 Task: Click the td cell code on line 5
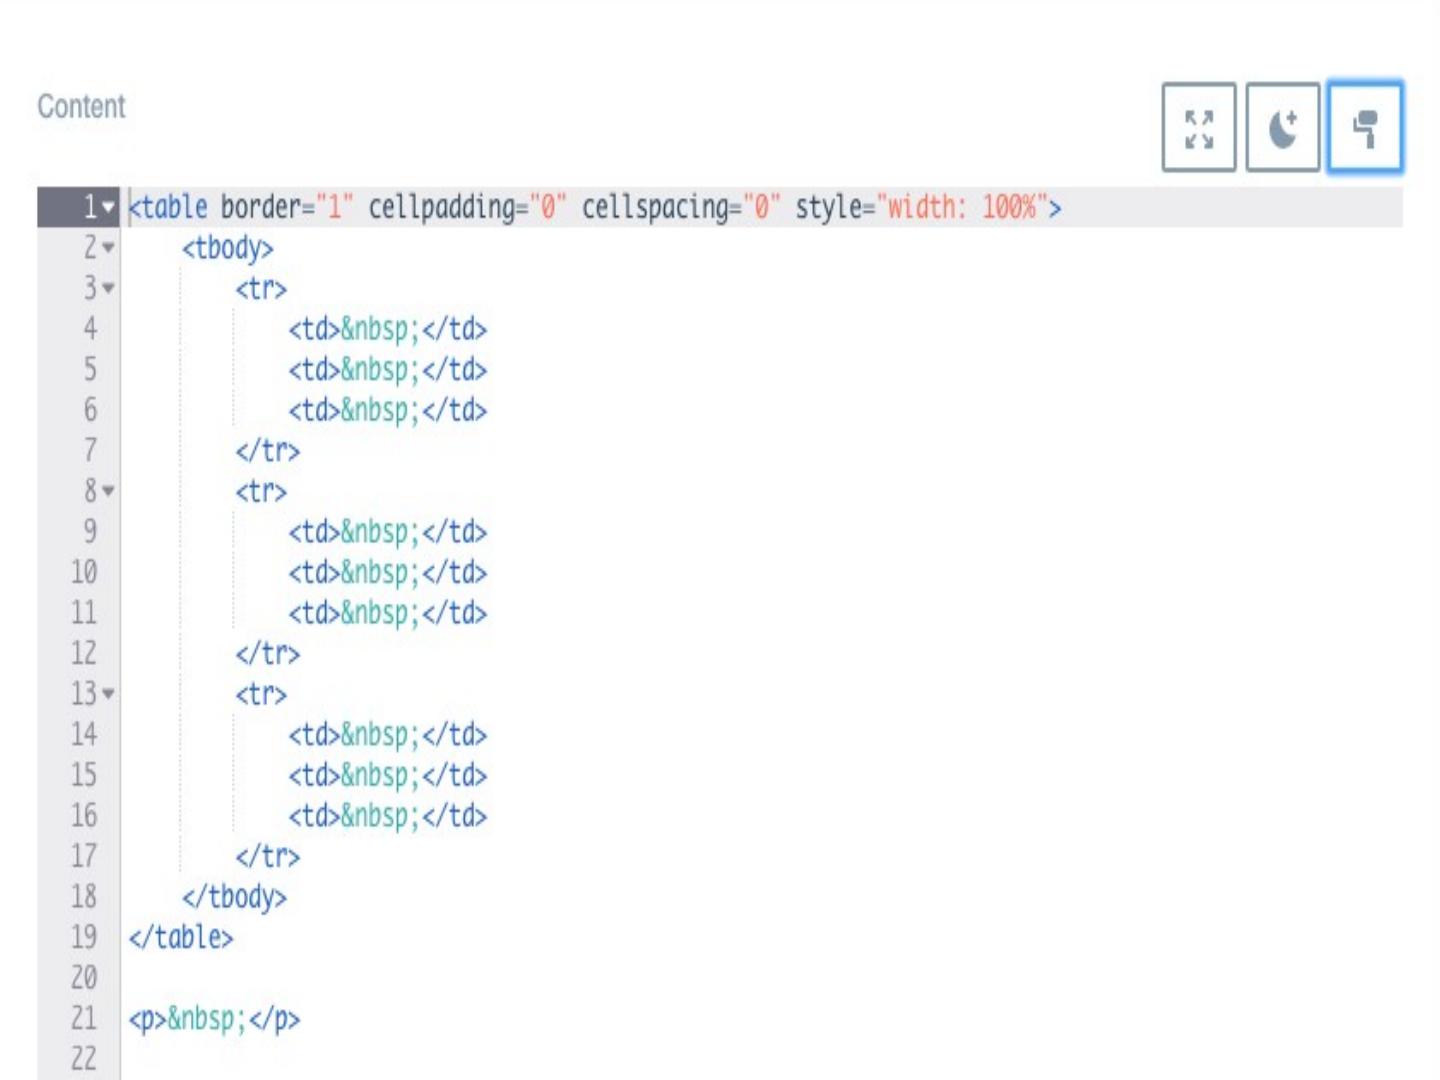(388, 370)
